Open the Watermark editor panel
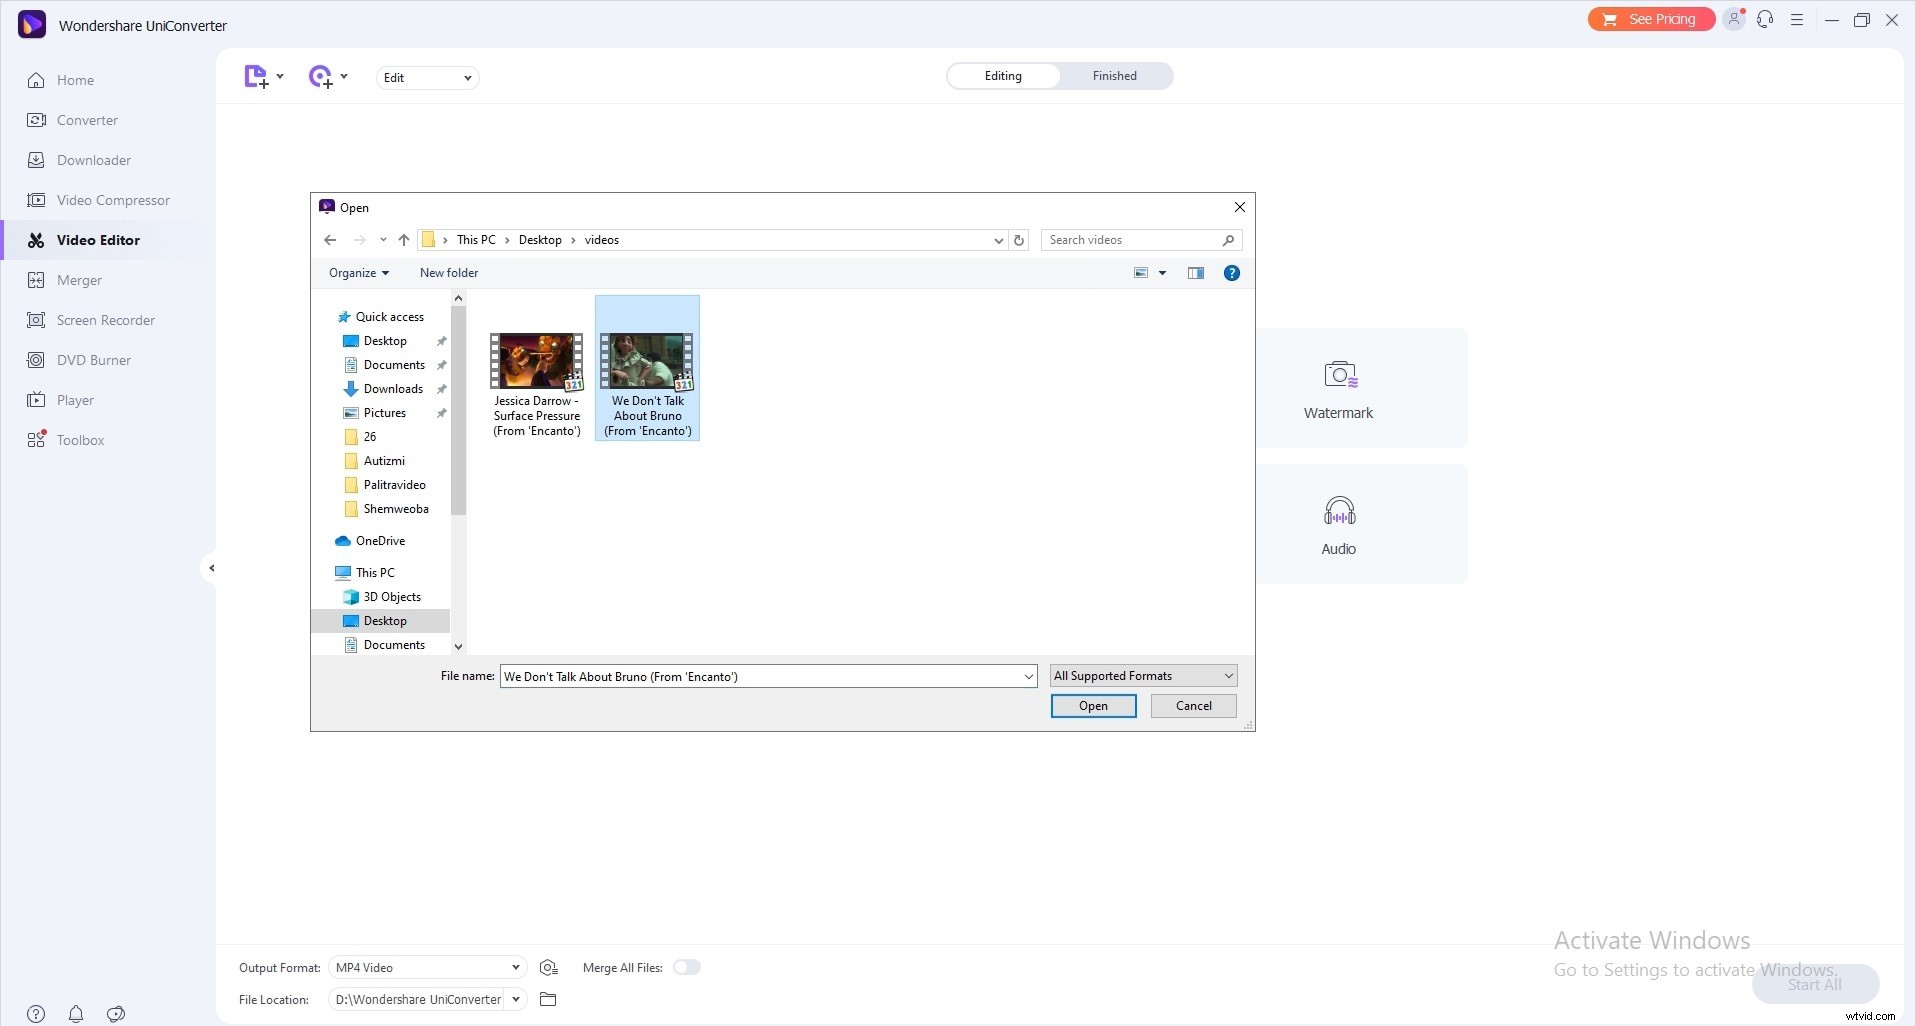Image resolution: width=1915 pixels, height=1026 pixels. coord(1339,388)
